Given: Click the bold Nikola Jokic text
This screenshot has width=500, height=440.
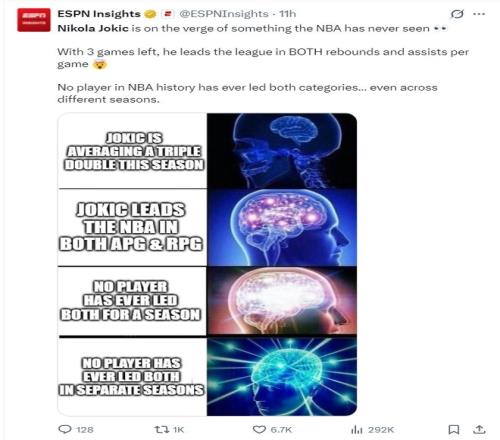Looking at the screenshot, I should point(93,28).
